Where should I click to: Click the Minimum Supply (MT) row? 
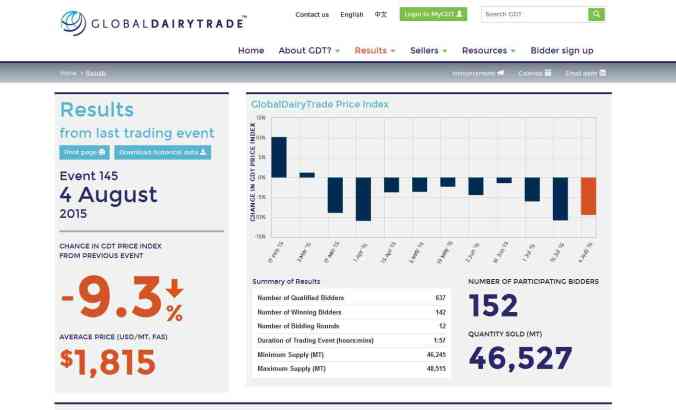[x=351, y=355]
